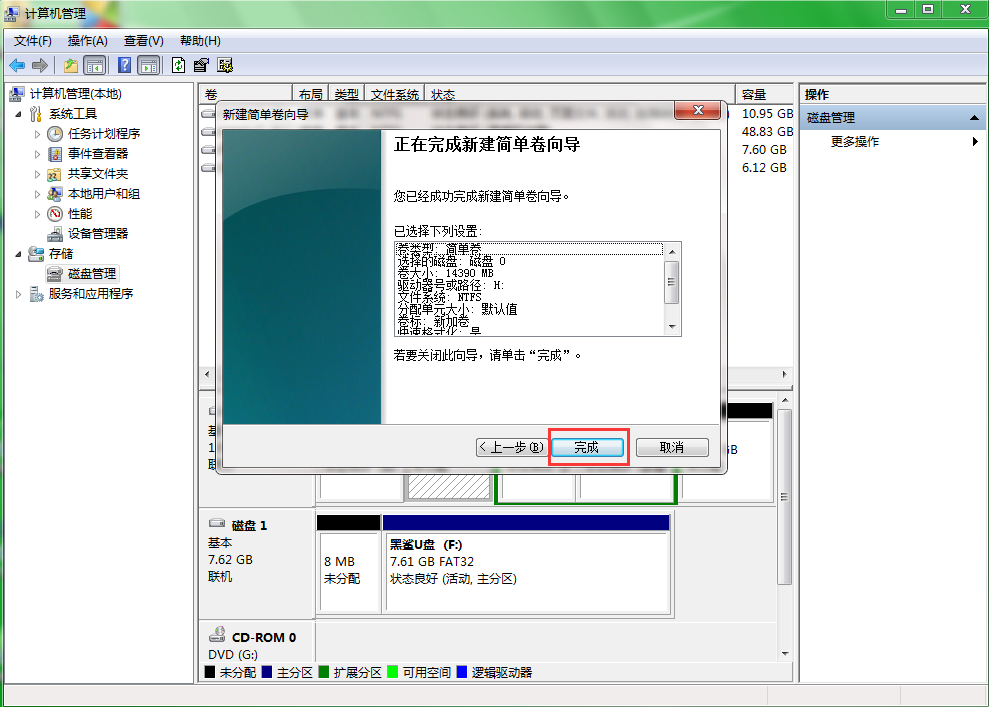Click the 完成 button to finish the wizard

coord(588,447)
